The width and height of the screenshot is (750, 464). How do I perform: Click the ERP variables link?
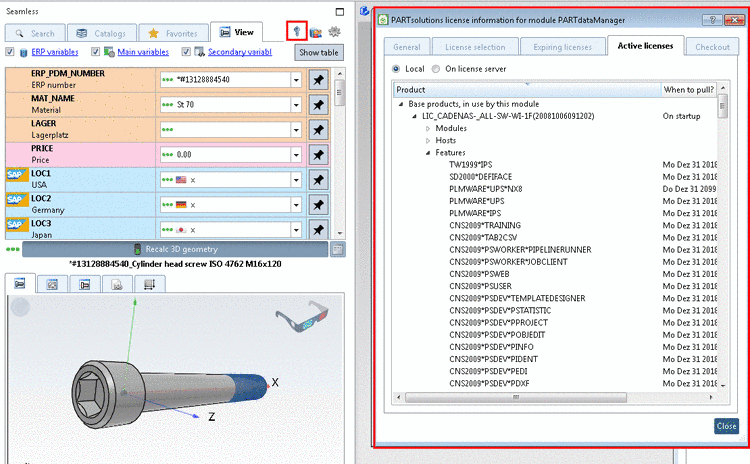tap(55, 52)
